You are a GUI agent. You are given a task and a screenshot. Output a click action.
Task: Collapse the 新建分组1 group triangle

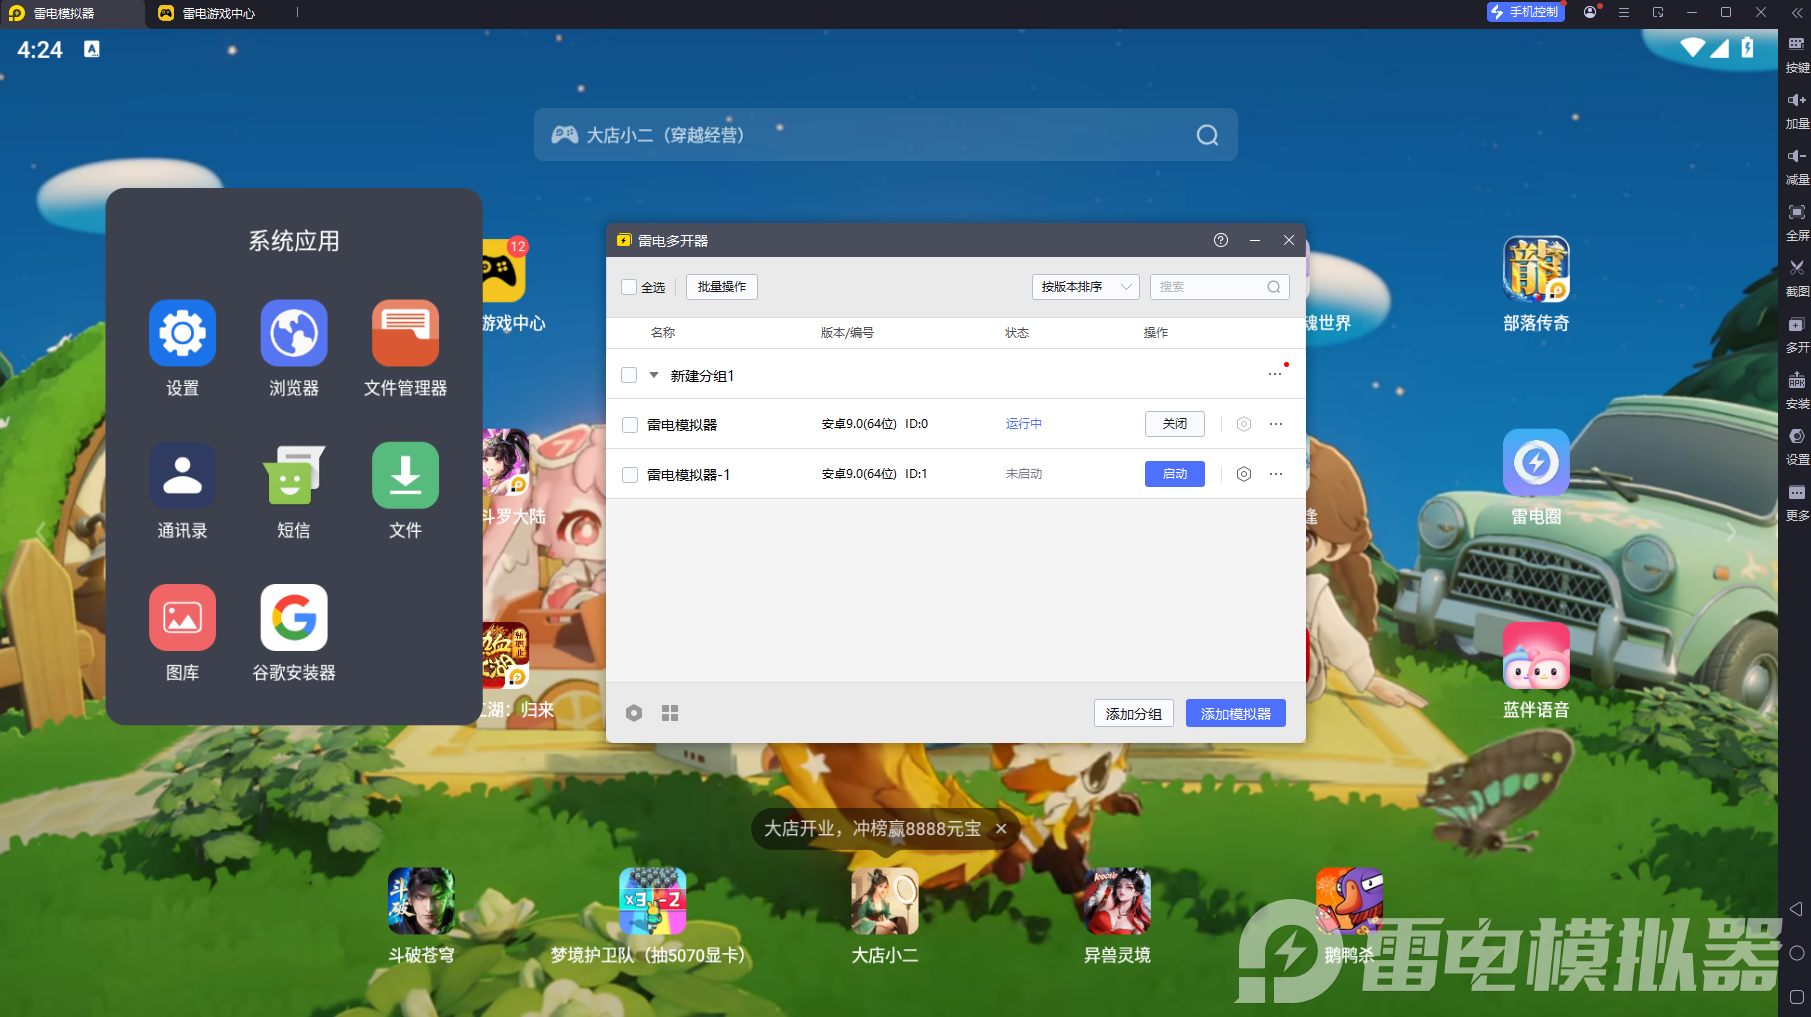pos(654,375)
